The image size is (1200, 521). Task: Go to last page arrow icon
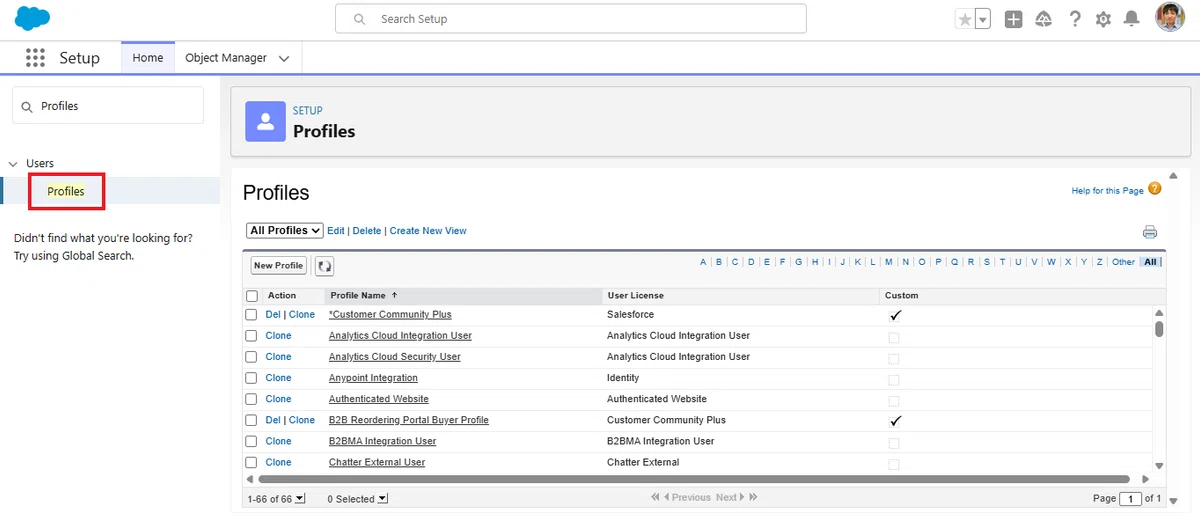coord(753,497)
